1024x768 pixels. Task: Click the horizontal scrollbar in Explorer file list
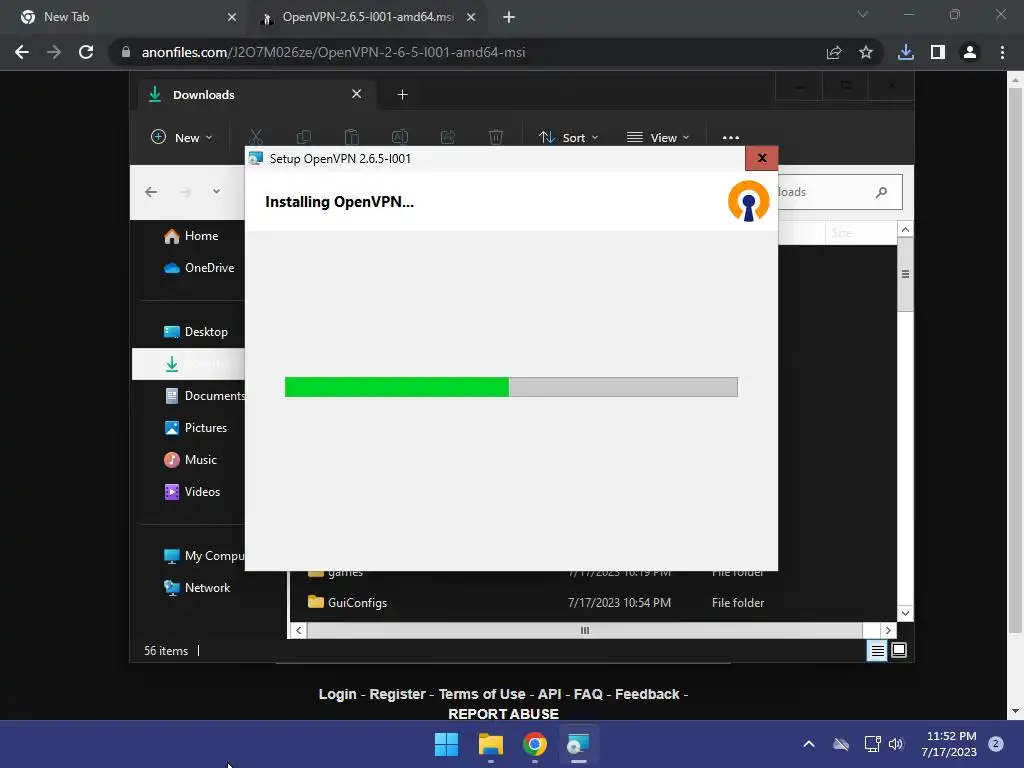coord(584,630)
